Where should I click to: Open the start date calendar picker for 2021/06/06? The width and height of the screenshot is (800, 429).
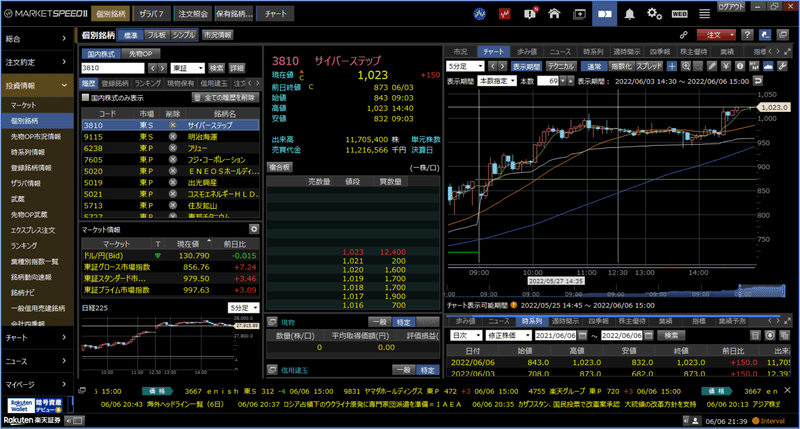(583, 335)
